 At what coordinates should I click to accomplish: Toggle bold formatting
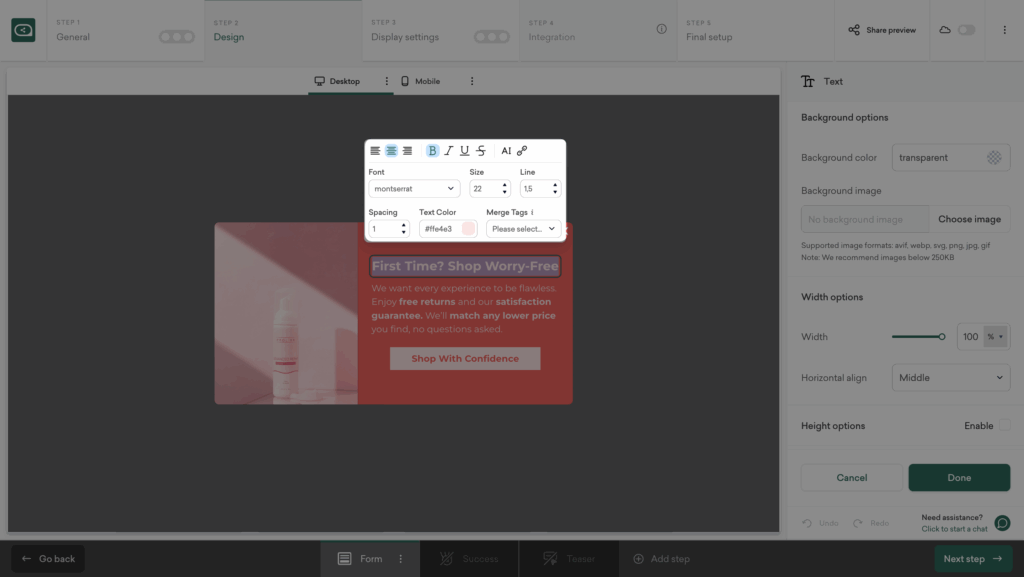coord(432,151)
